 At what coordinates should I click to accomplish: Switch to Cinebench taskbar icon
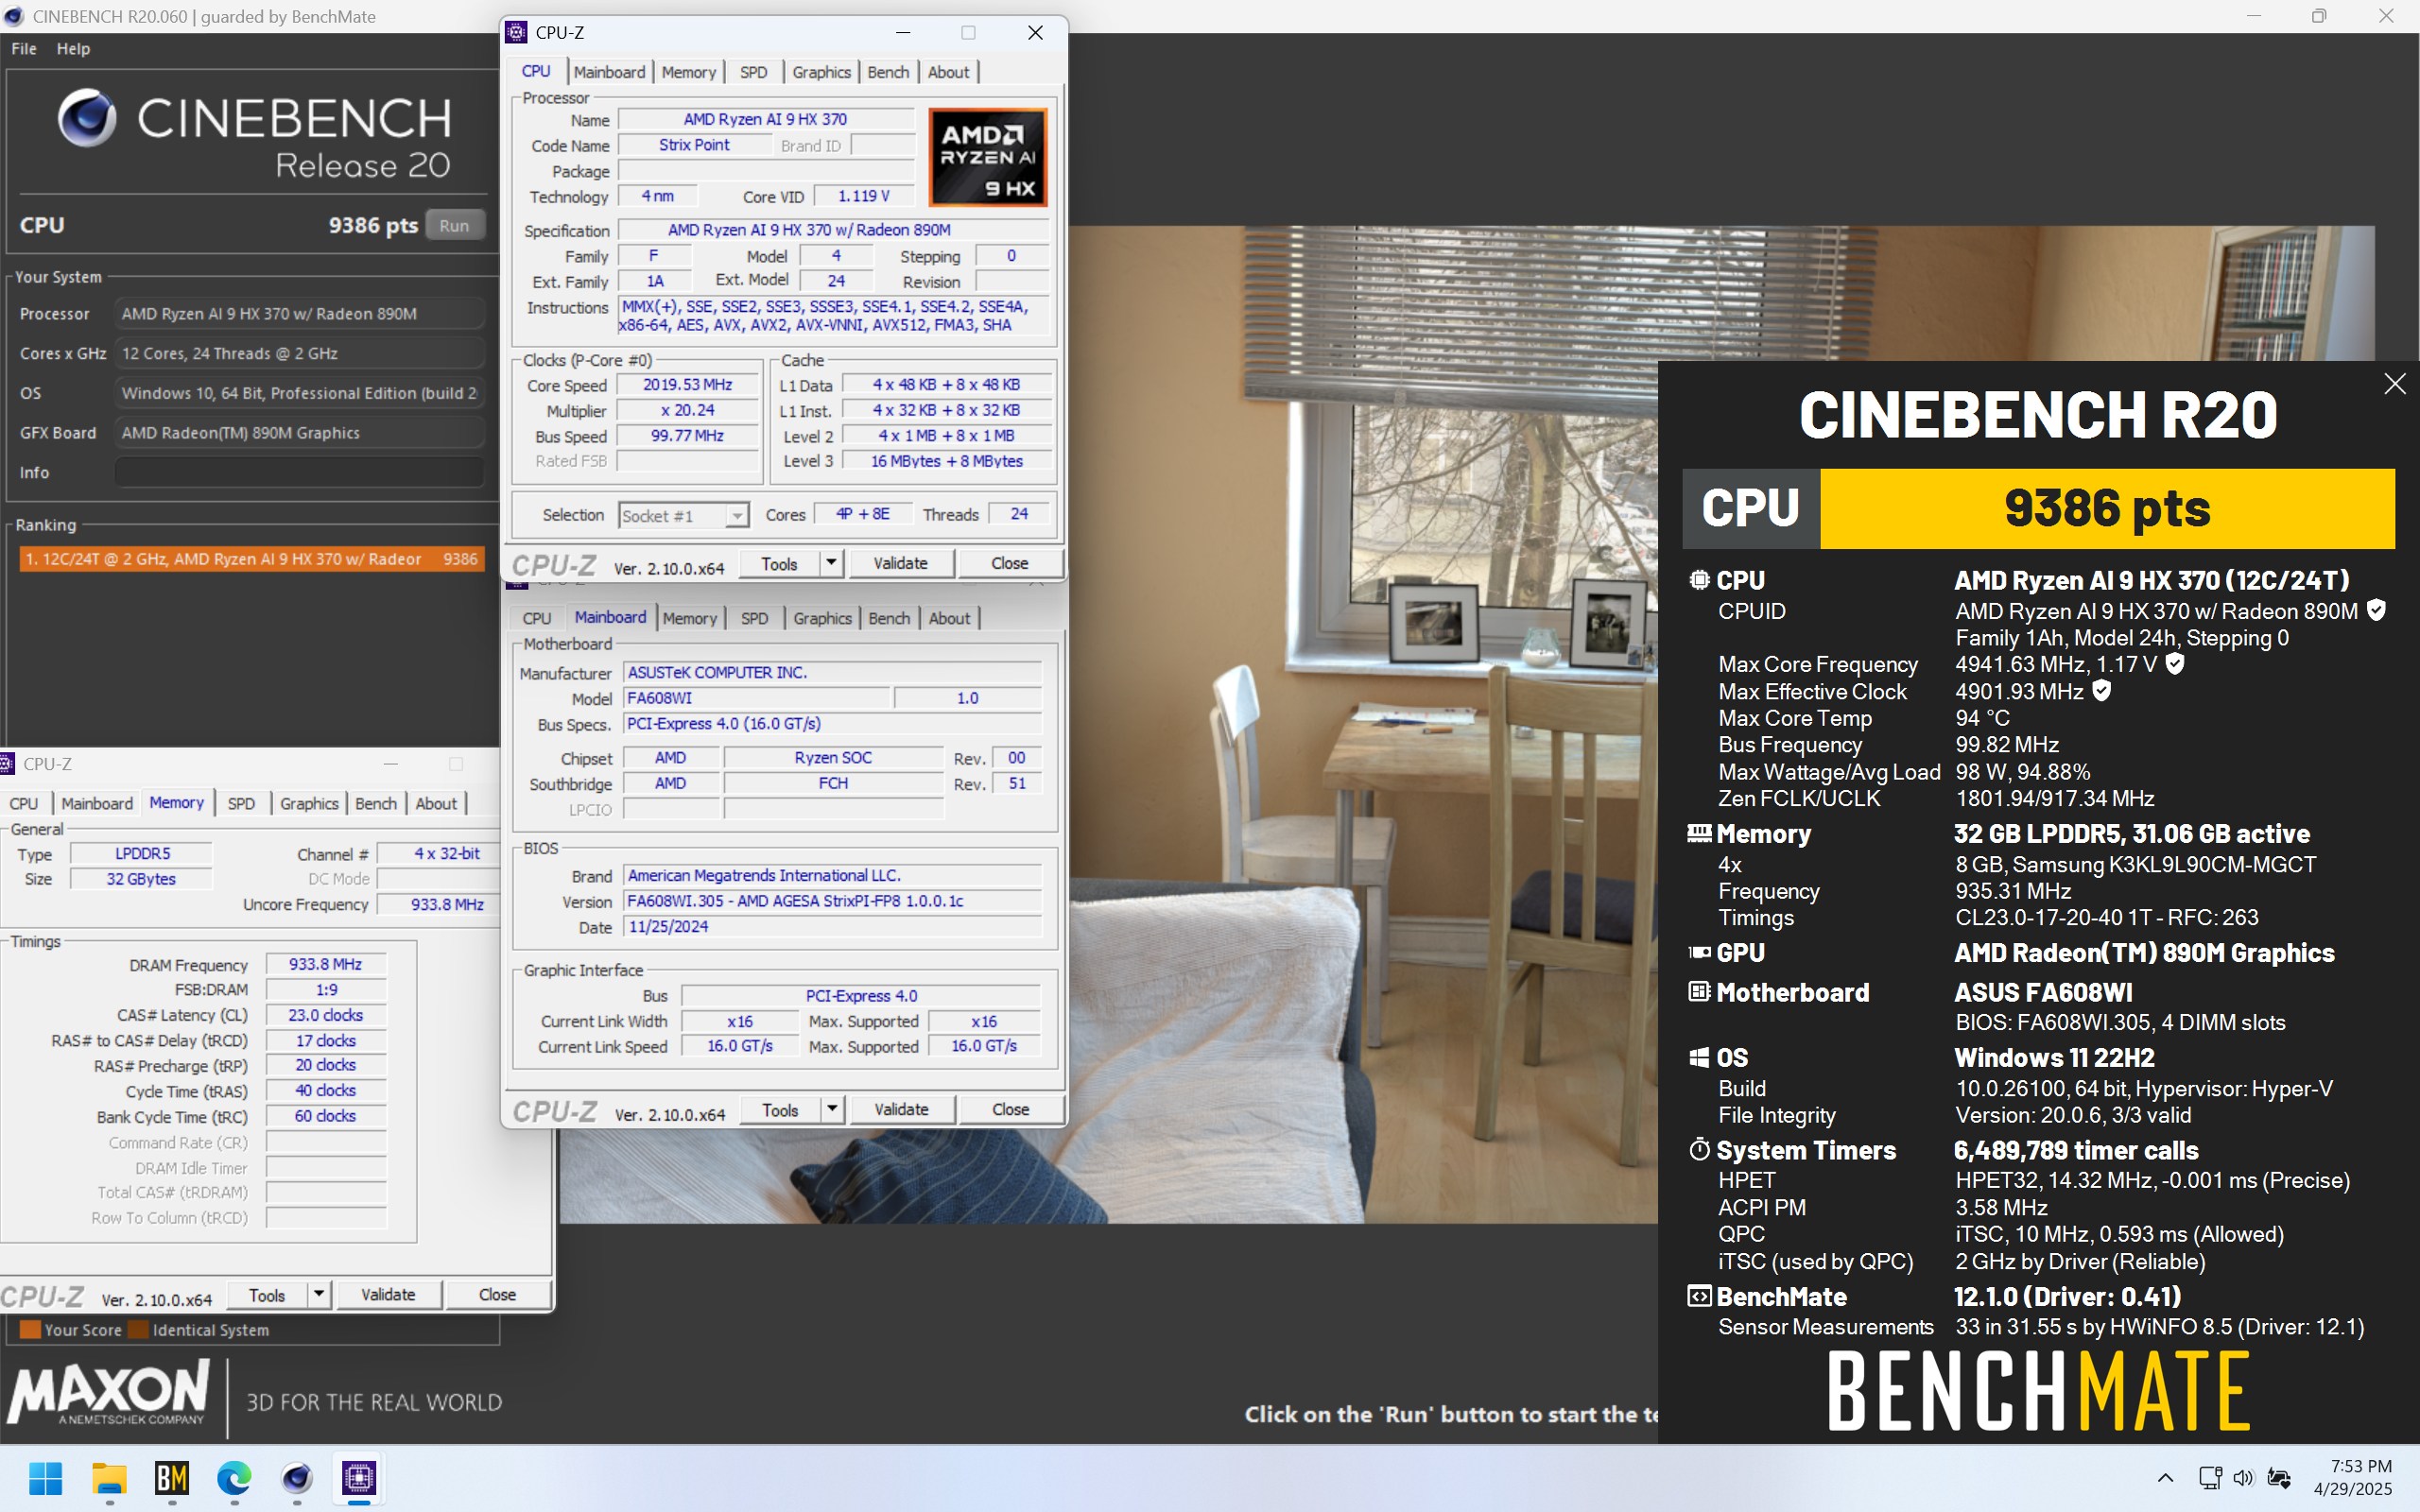point(297,1478)
